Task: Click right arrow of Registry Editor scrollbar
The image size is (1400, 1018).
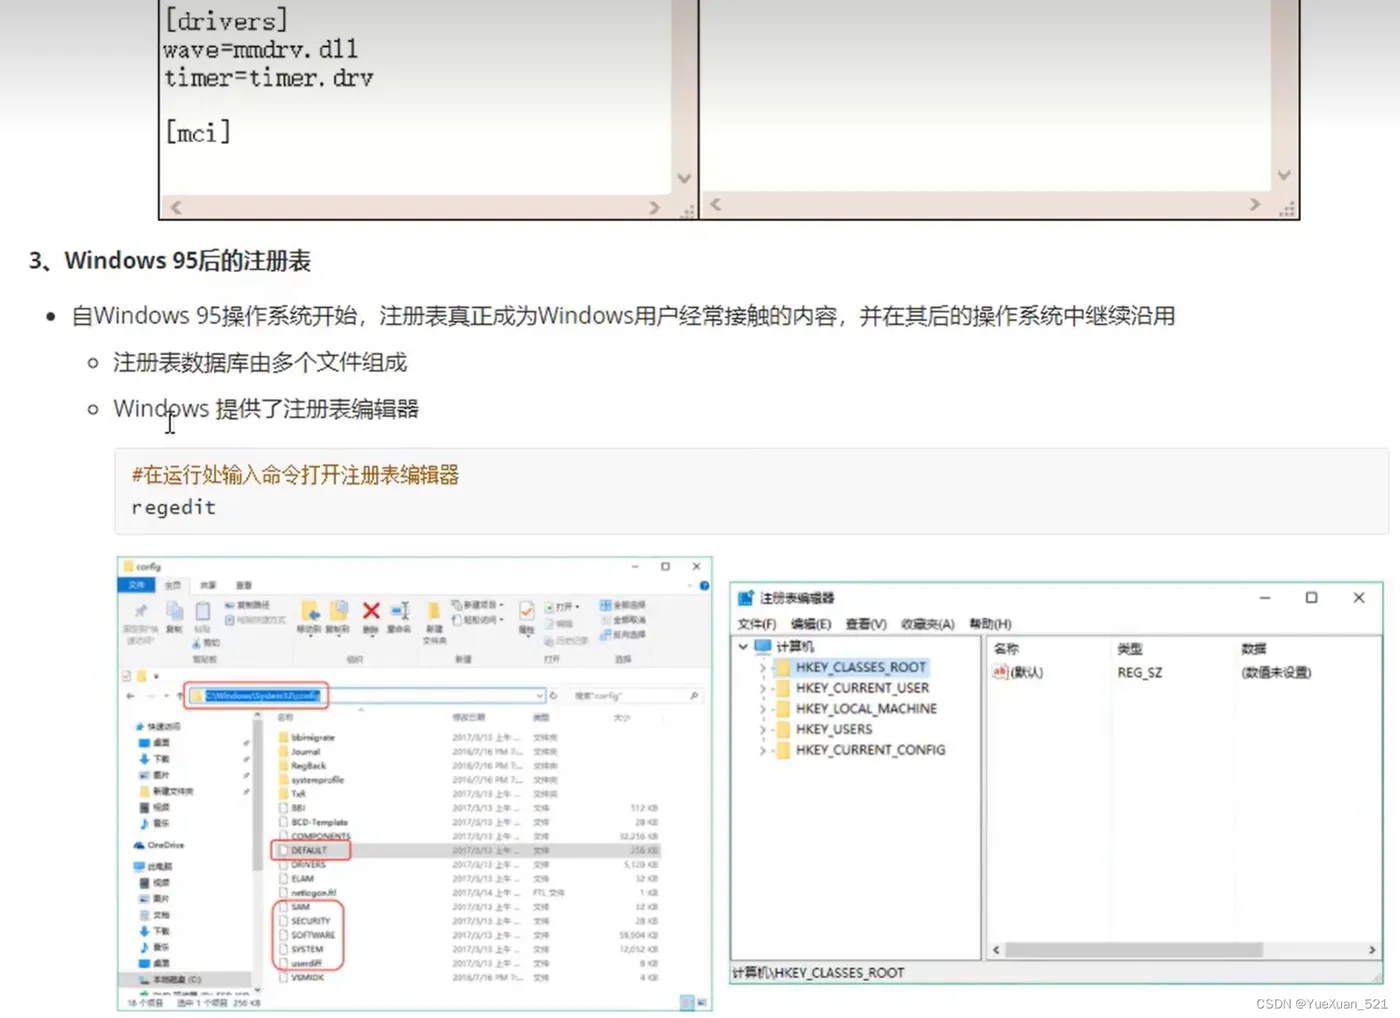Action: 1372,950
